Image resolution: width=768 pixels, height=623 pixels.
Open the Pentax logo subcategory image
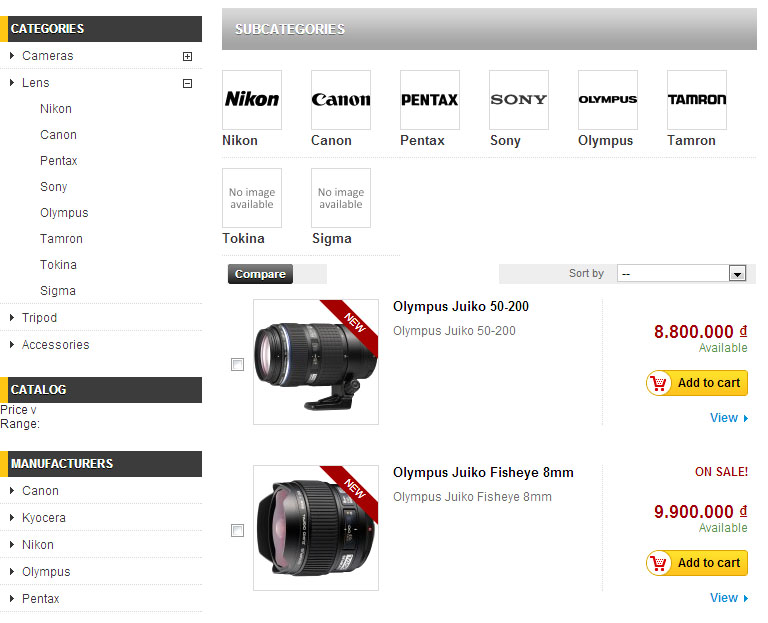pyautogui.click(x=430, y=100)
